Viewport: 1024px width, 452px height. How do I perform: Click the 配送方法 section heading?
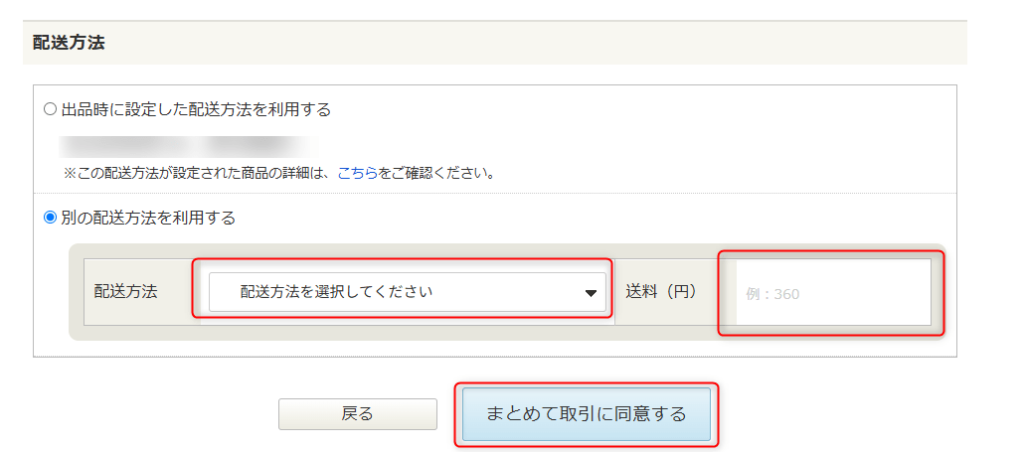[69, 43]
